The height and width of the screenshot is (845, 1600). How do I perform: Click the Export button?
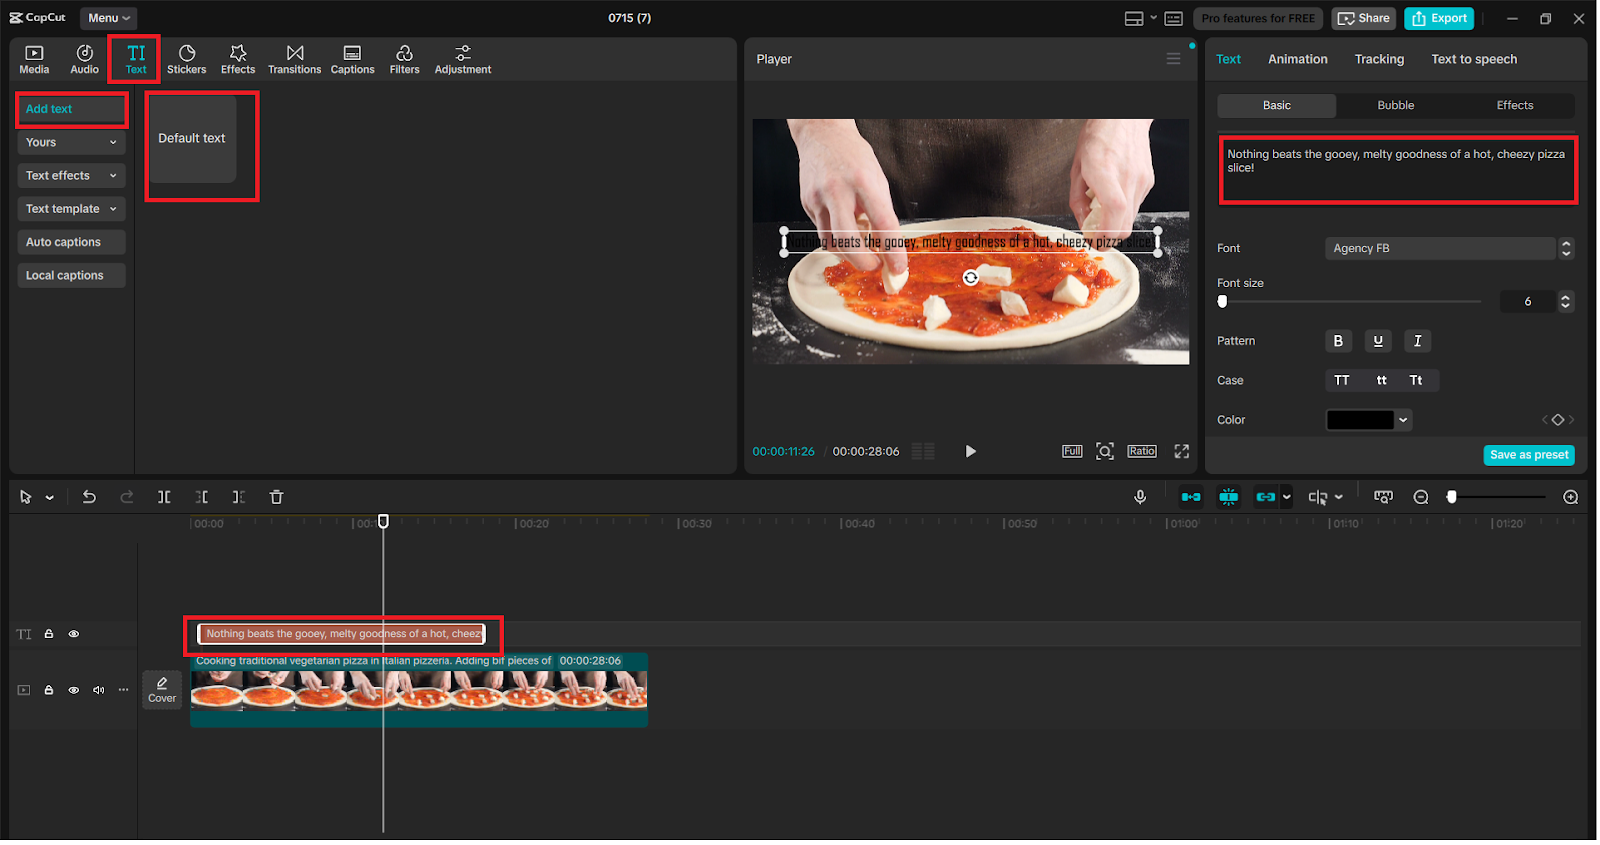(x=1438, y=19)
